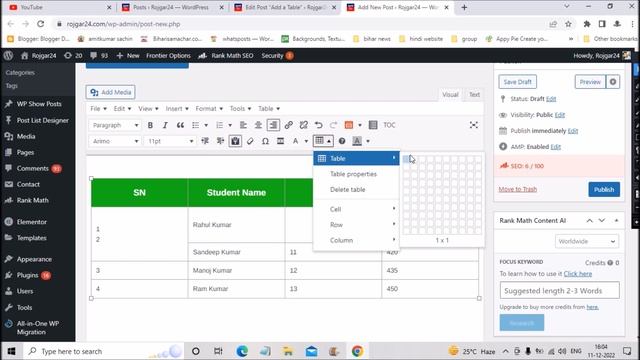Open the Arimo font family dropdown
640x360 pixels.
(115, 141)
